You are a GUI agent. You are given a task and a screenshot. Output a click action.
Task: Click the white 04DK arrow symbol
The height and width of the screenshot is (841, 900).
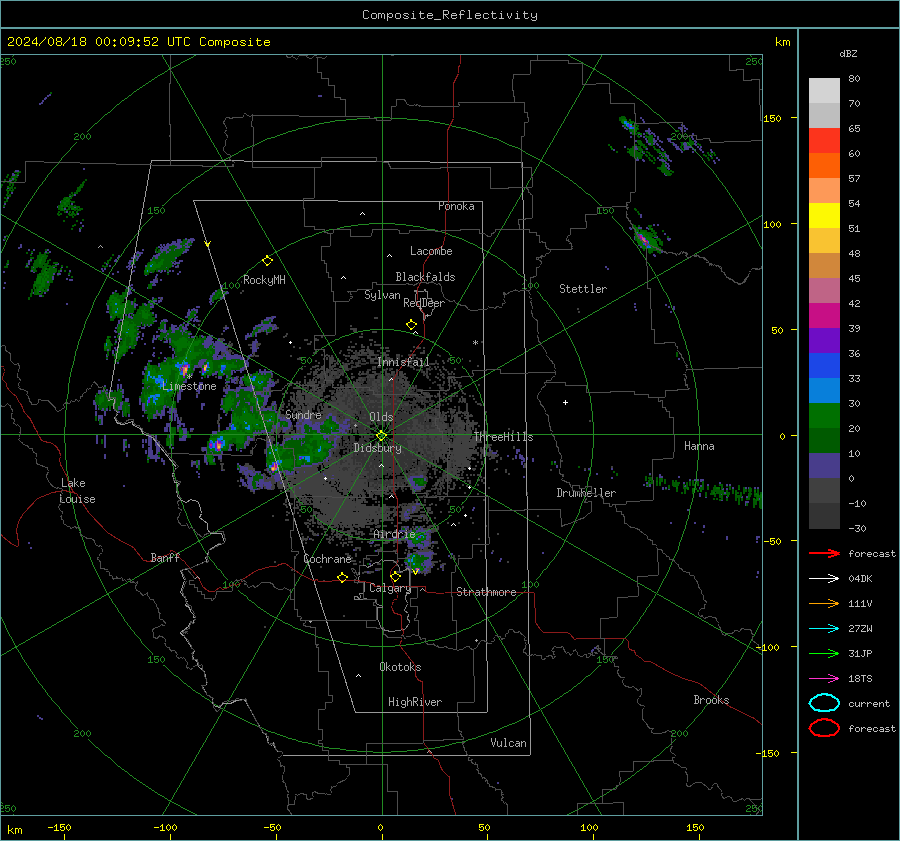pyautogui.click(x=824, y=578)
